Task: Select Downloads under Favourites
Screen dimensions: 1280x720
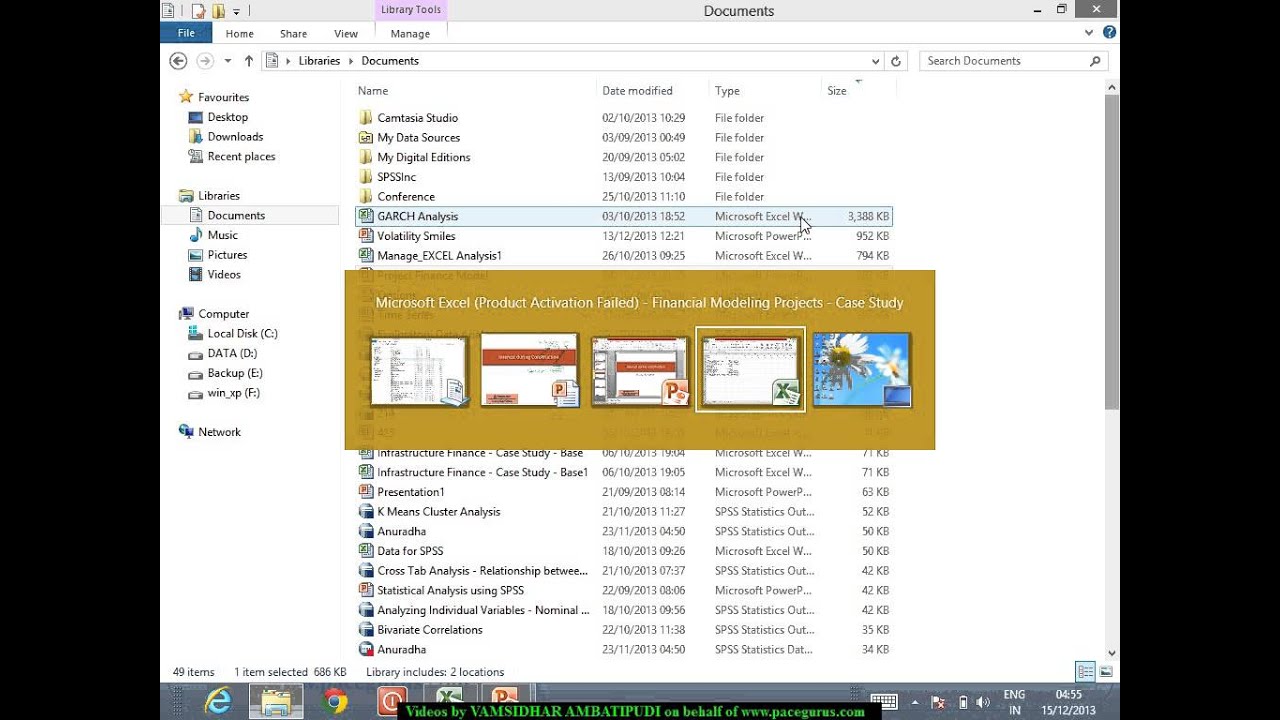Action: point(235,137)
